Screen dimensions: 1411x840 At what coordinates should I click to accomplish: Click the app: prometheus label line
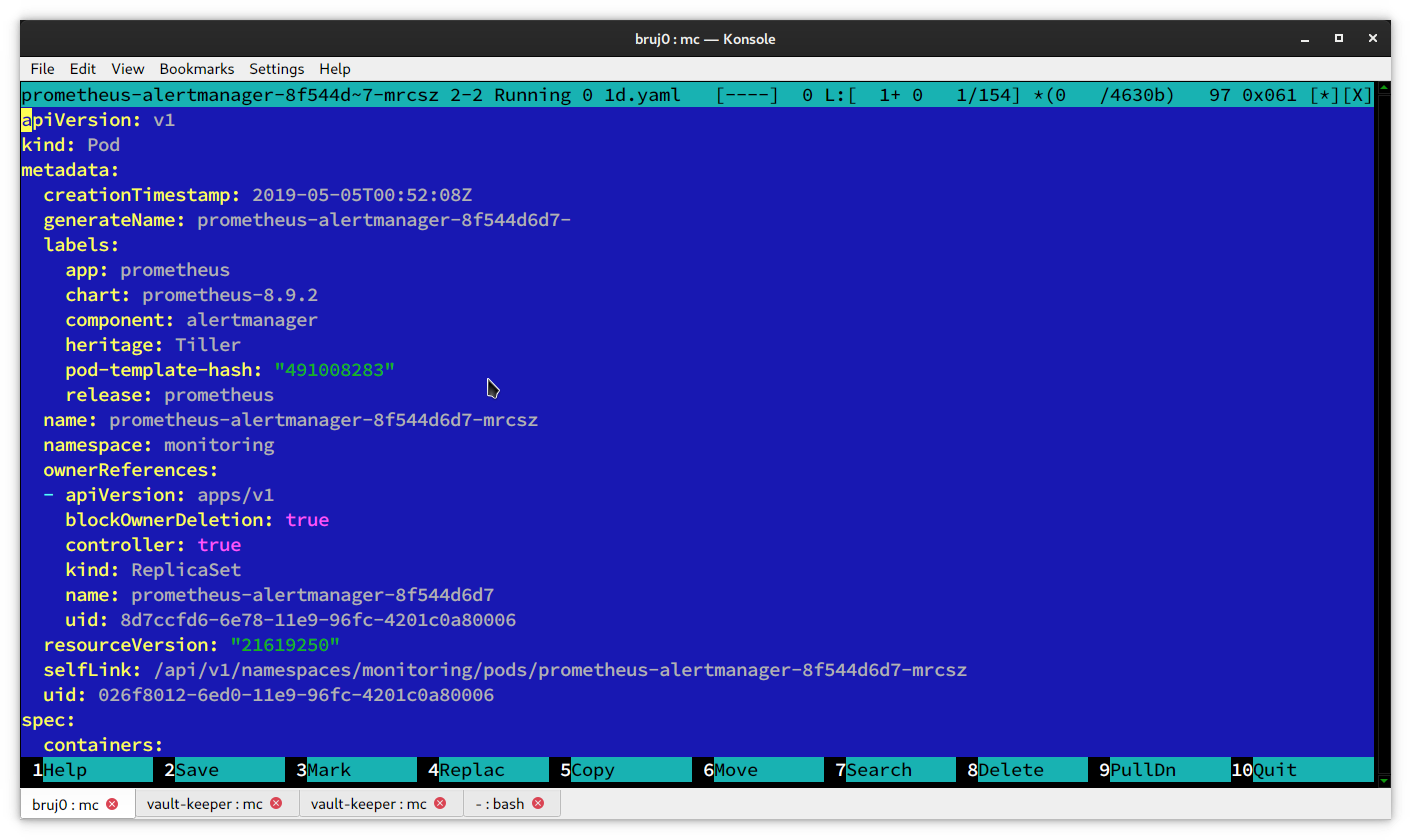point(148,270)
